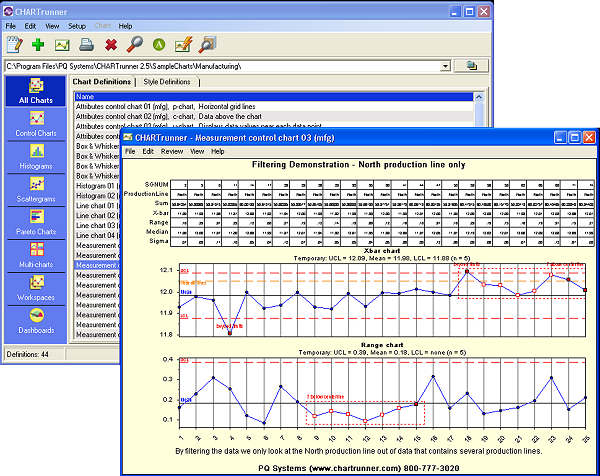This screenshot has width=600, height=476.
Task: Click the display chart toolbar icon
Action: [62, 45]
